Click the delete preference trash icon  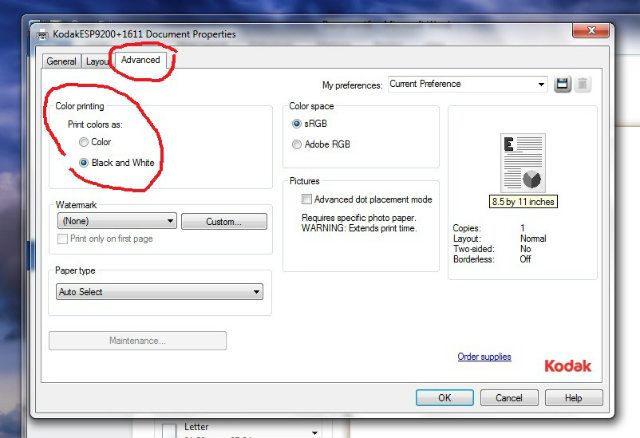click(582, 84)
